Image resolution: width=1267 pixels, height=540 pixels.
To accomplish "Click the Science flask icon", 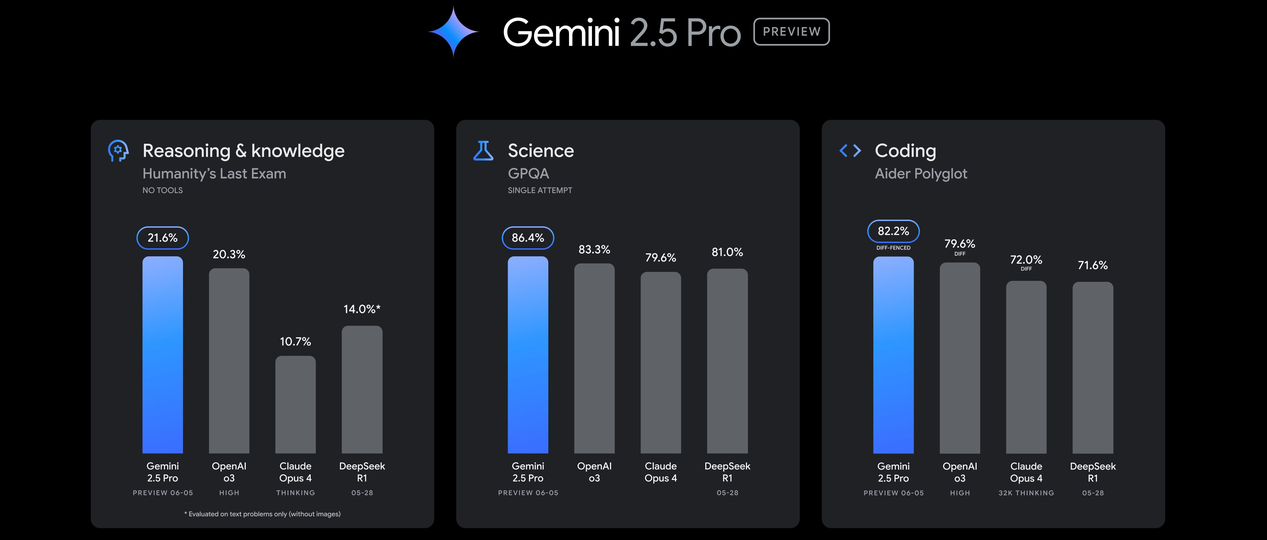I will pyautogui.click(x=483, y=151).
